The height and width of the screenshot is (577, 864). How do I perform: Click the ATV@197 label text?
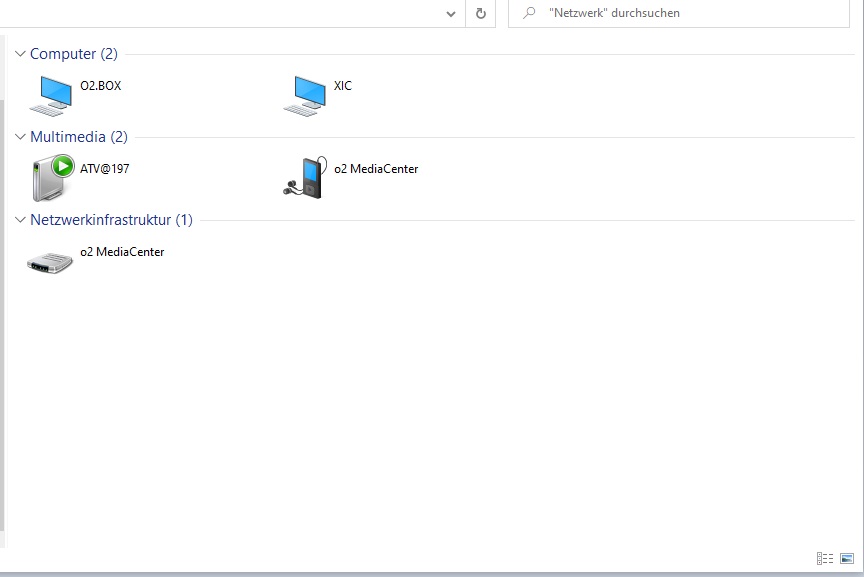[x=105, y=169]
